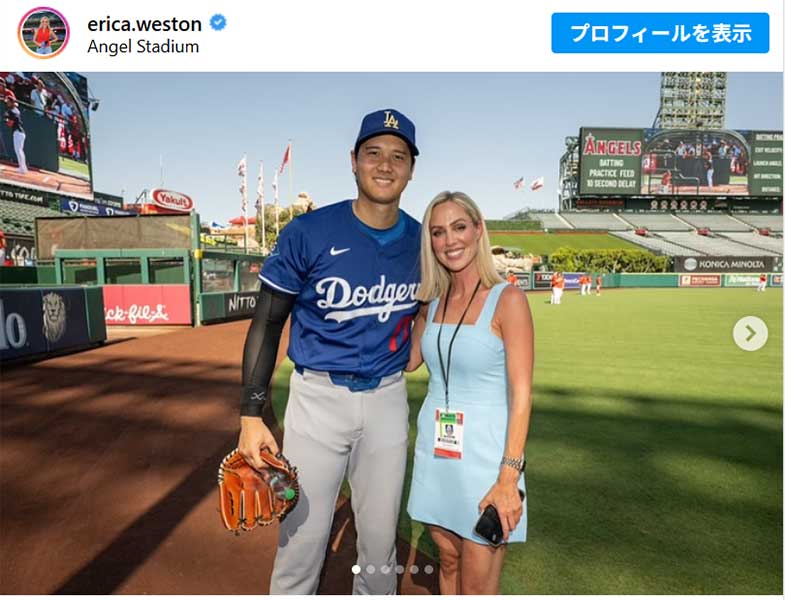Click the LA cap logo in the photo
The image size is (785, 600).
coord(390,121)
